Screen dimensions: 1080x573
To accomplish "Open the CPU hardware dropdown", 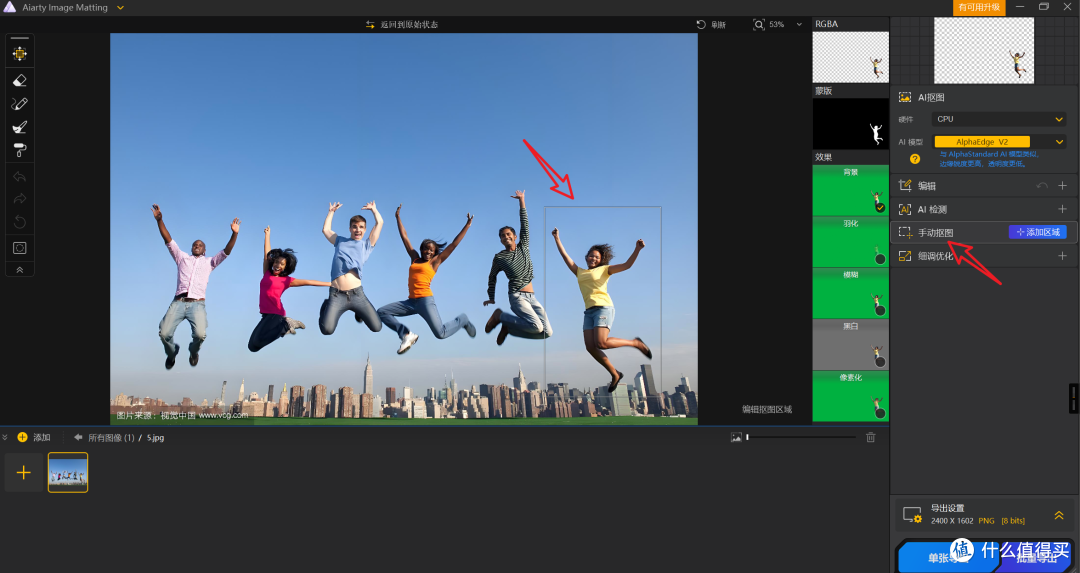I will [999, 119].
